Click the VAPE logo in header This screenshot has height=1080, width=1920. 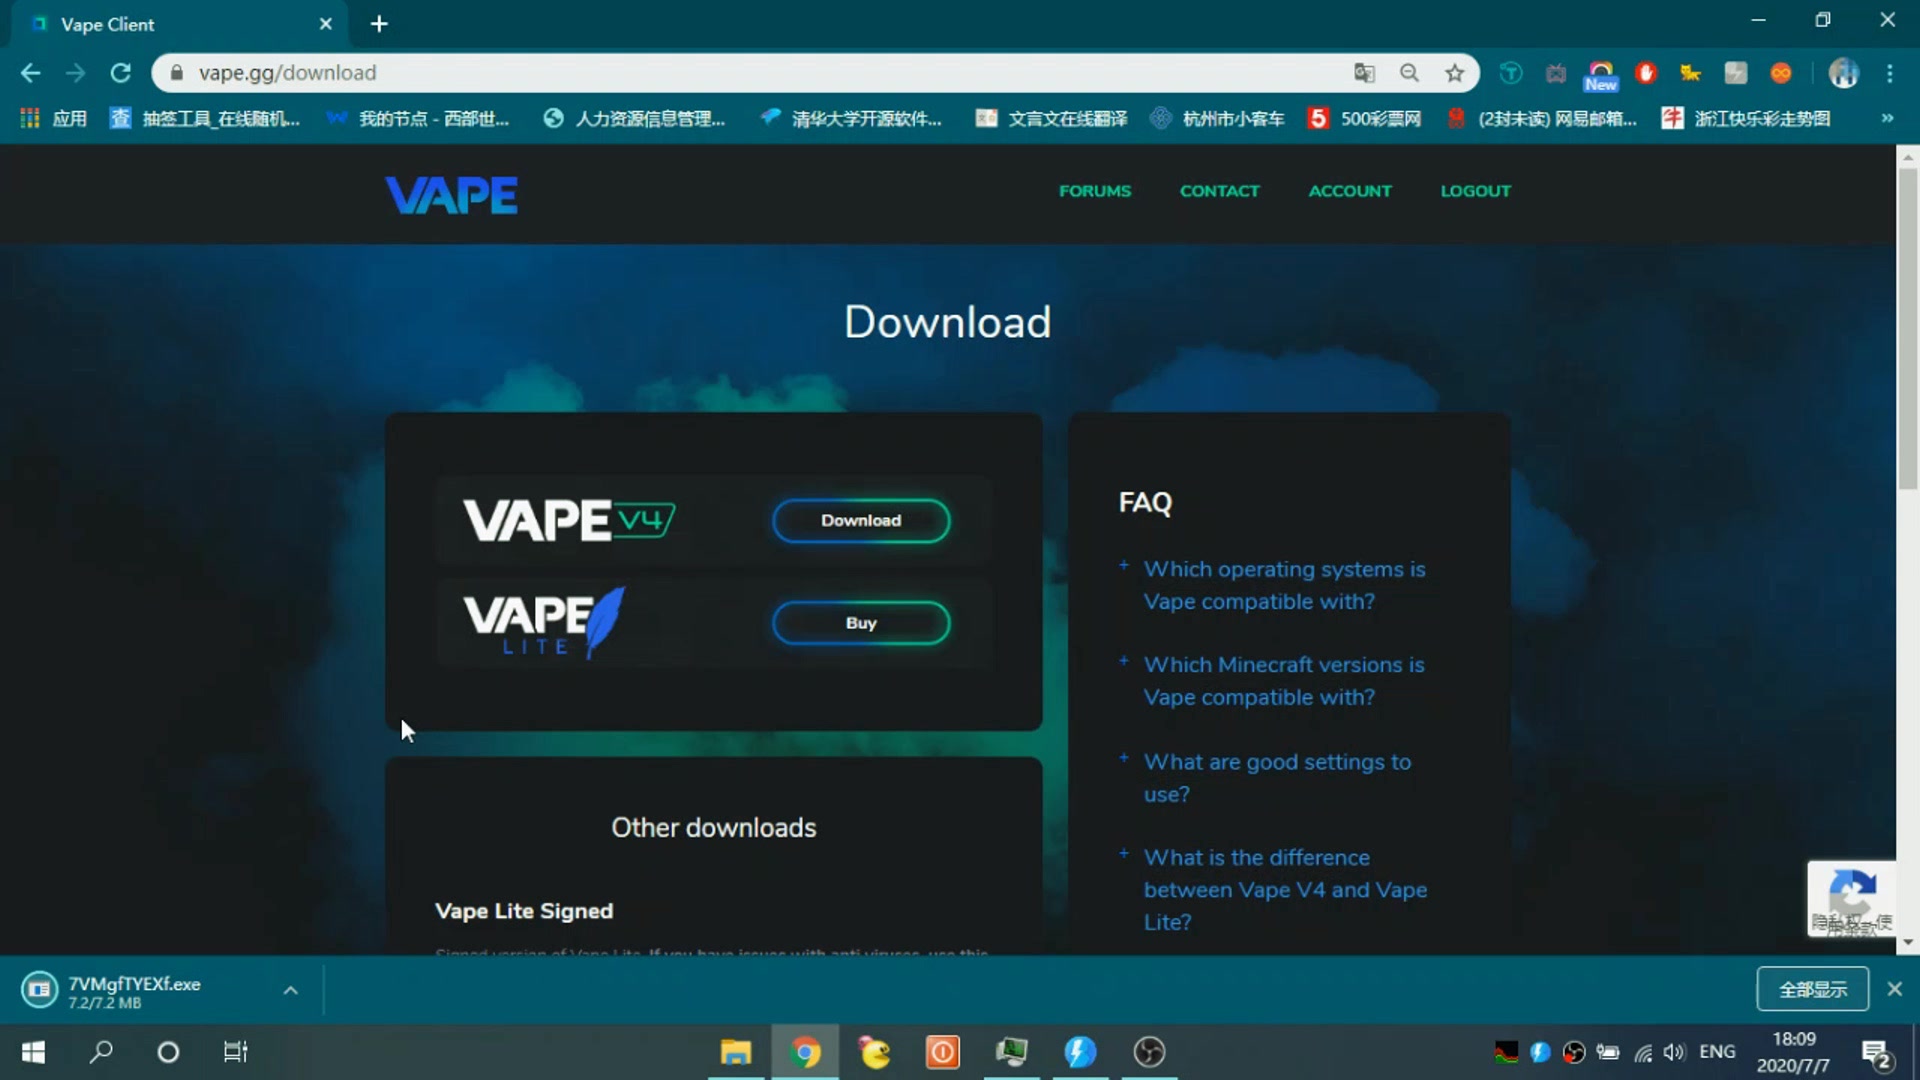(452, 195)
